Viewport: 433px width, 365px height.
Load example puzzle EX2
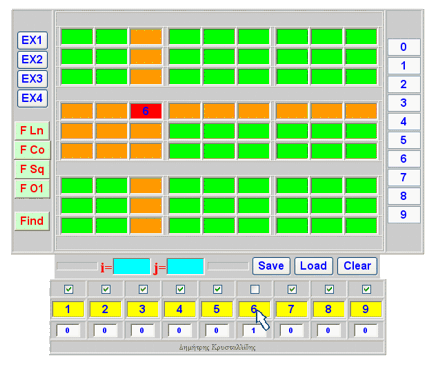(32, 60)
